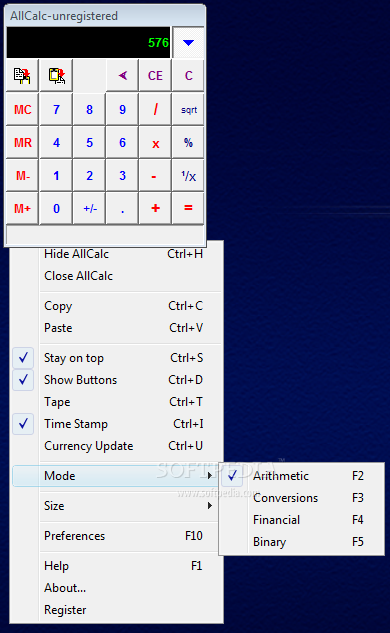Click the decimal point button

click(x=122, y=209)
